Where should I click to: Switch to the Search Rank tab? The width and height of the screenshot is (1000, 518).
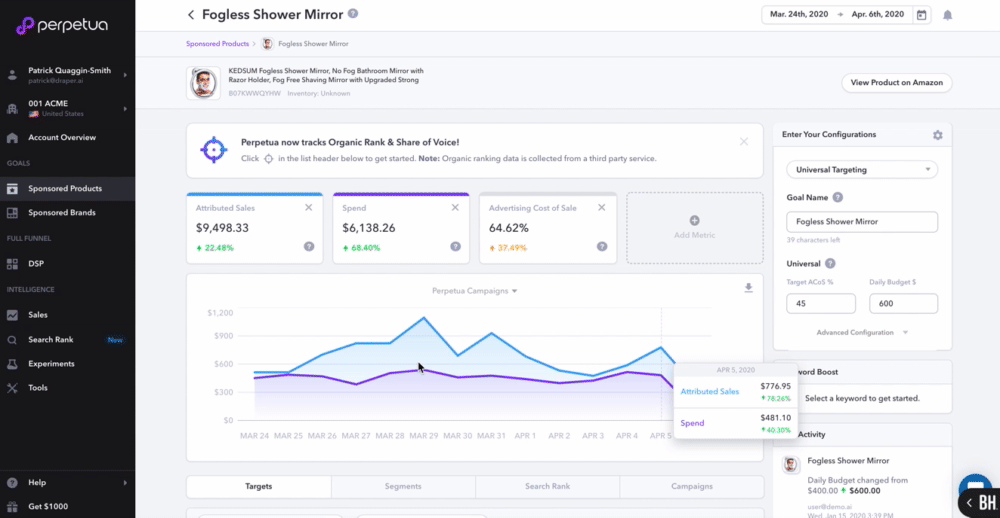point(547,486)
